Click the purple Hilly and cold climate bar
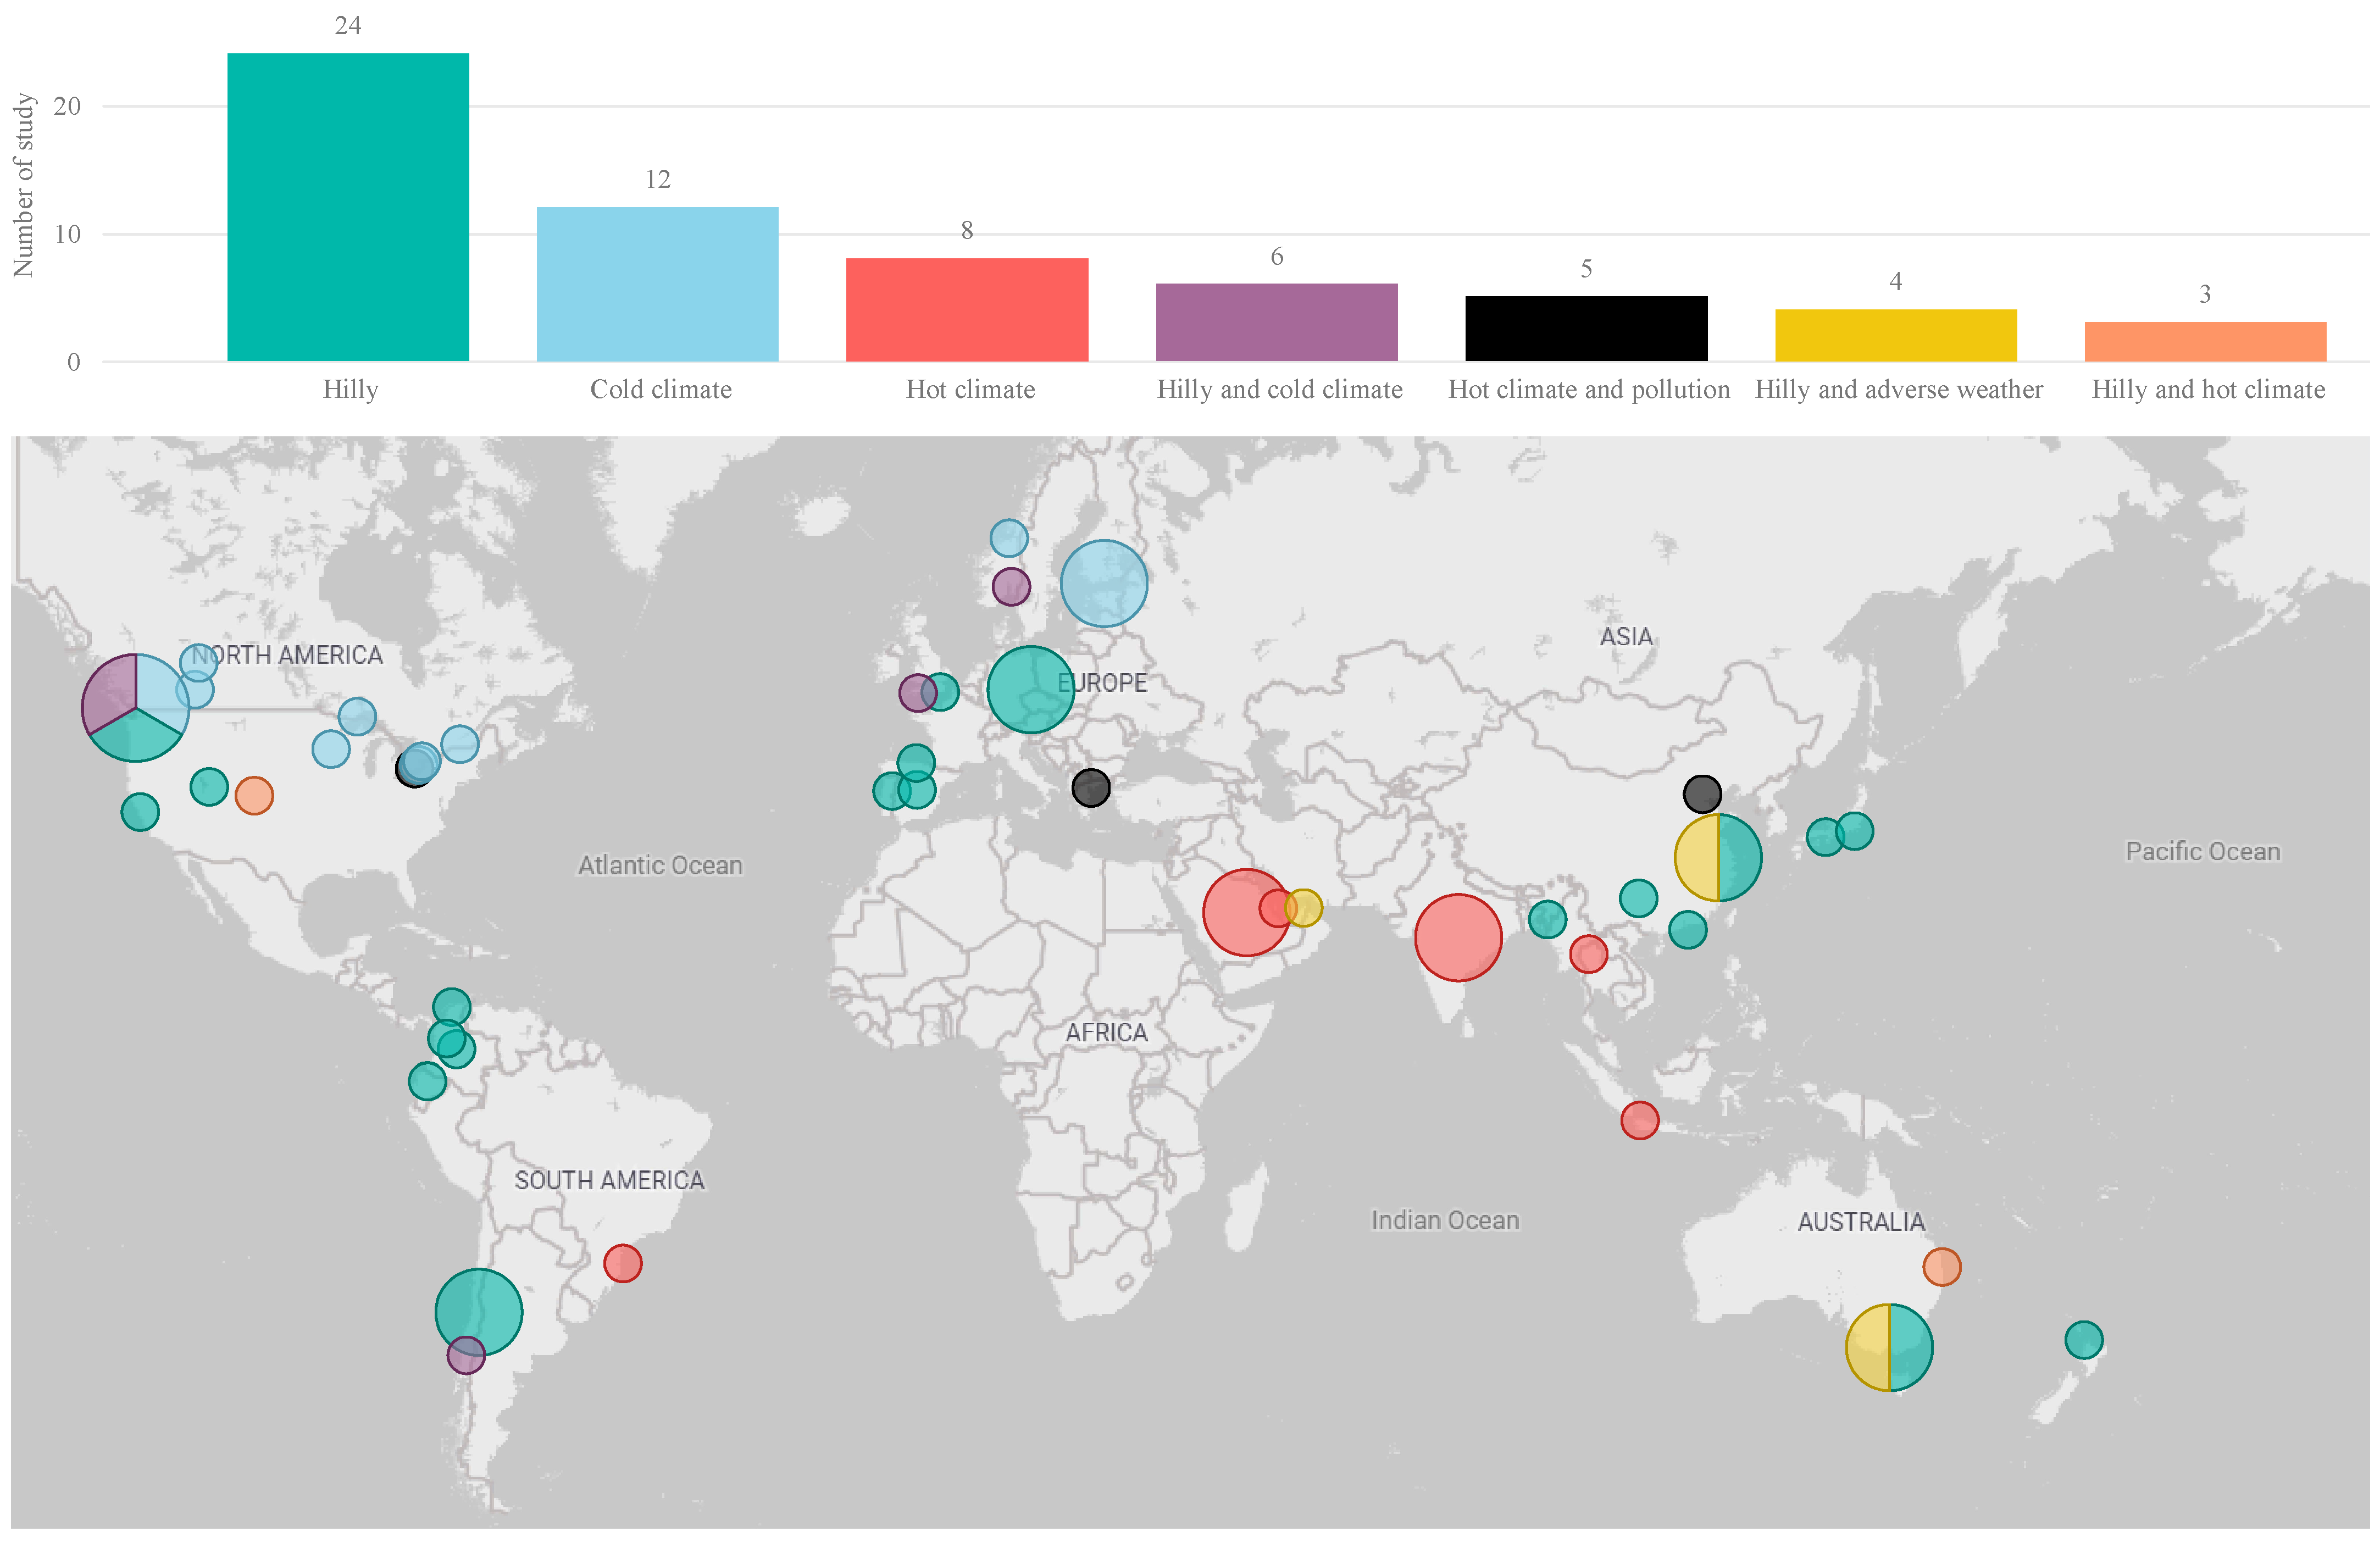 (x=1276, y=322)
